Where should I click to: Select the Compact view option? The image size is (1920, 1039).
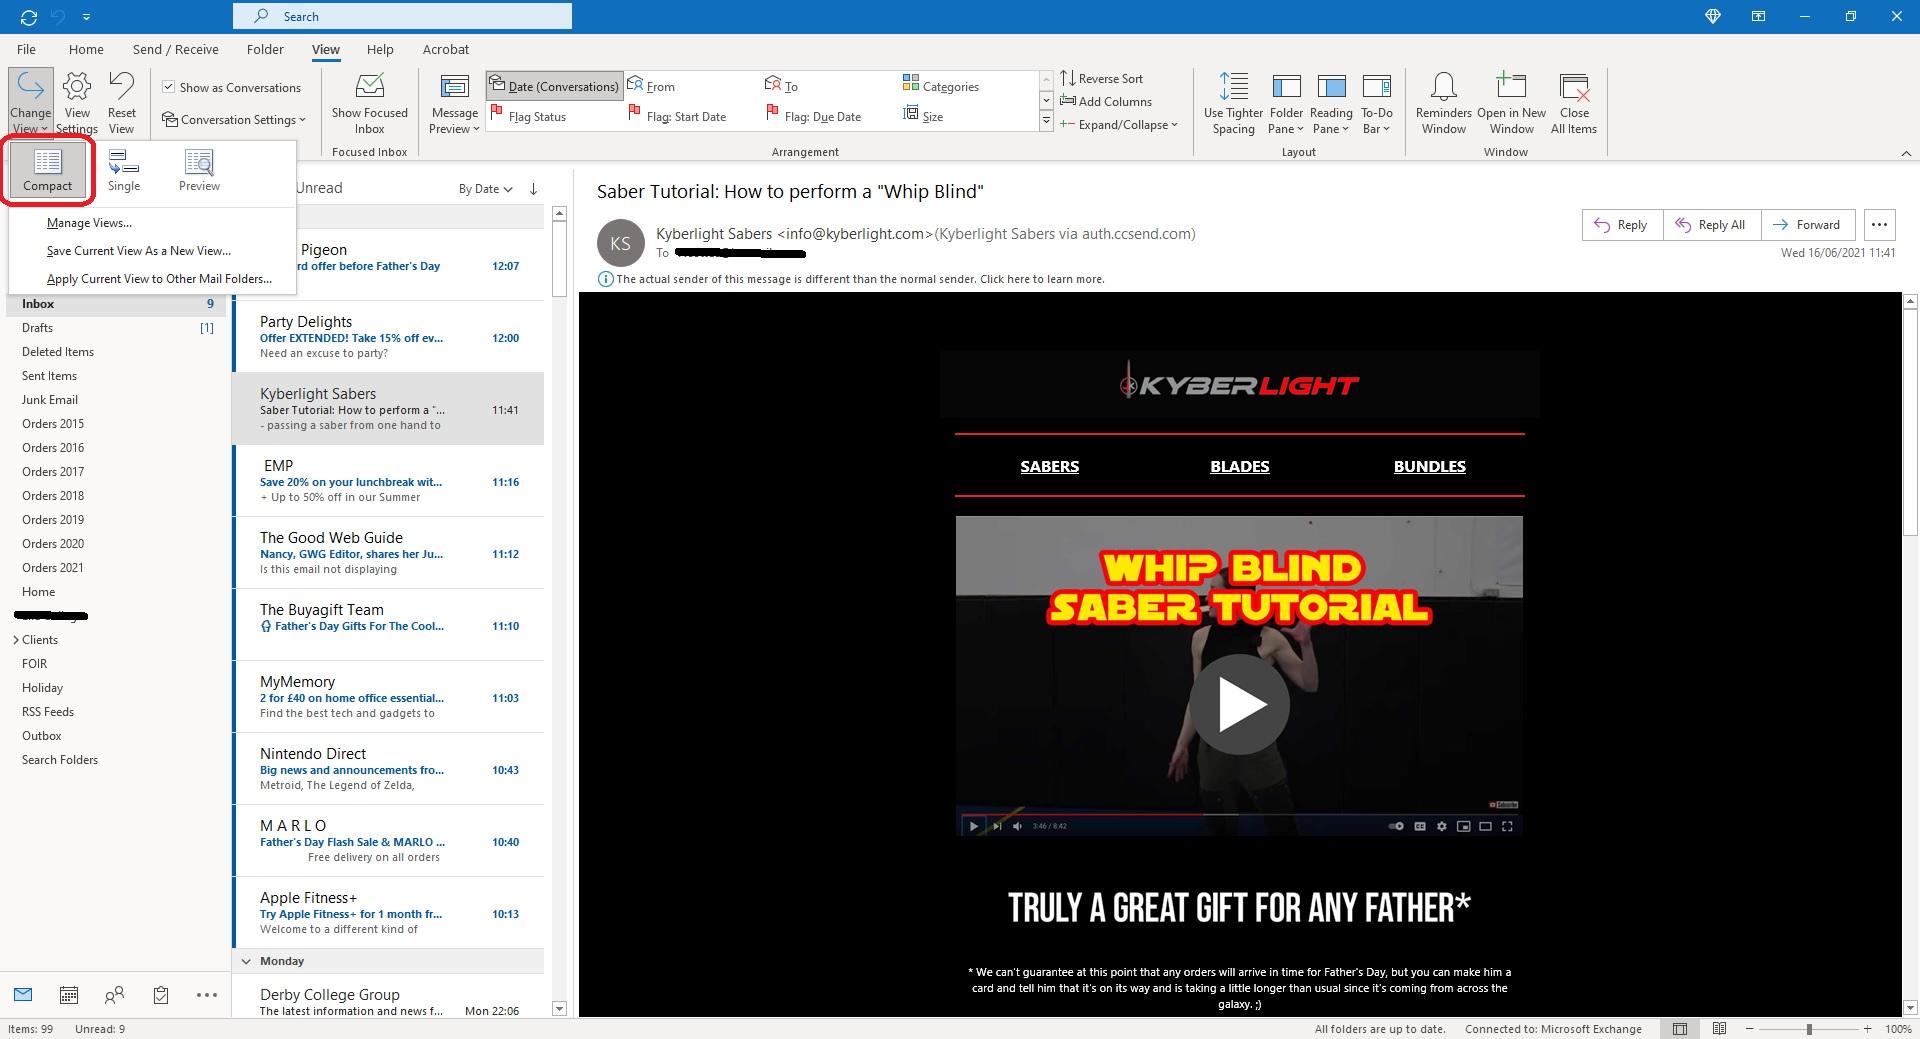click(48, 170)
